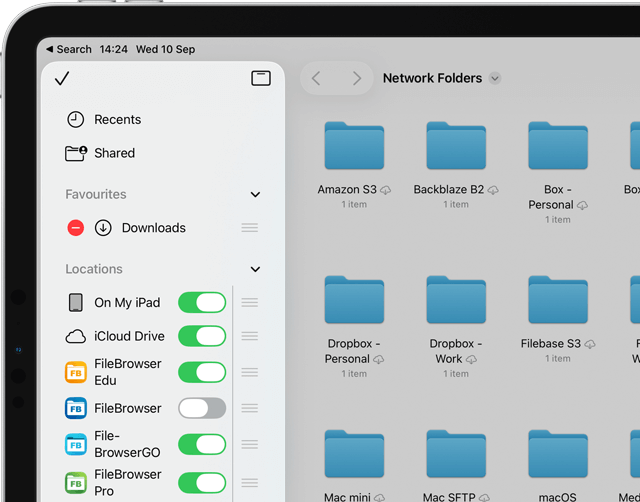Turn off the iCloud Drive toggle

[x=202, y=336]
